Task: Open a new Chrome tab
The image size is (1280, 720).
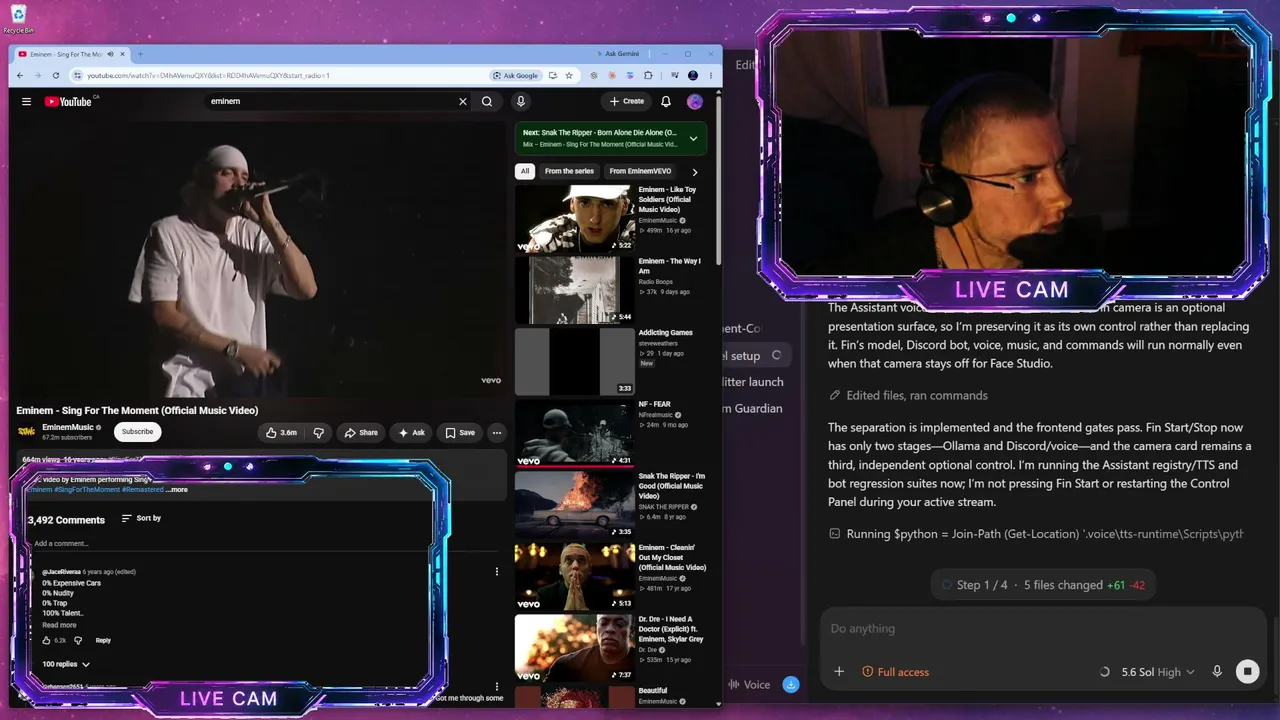Action: click(x=140, y=54)
